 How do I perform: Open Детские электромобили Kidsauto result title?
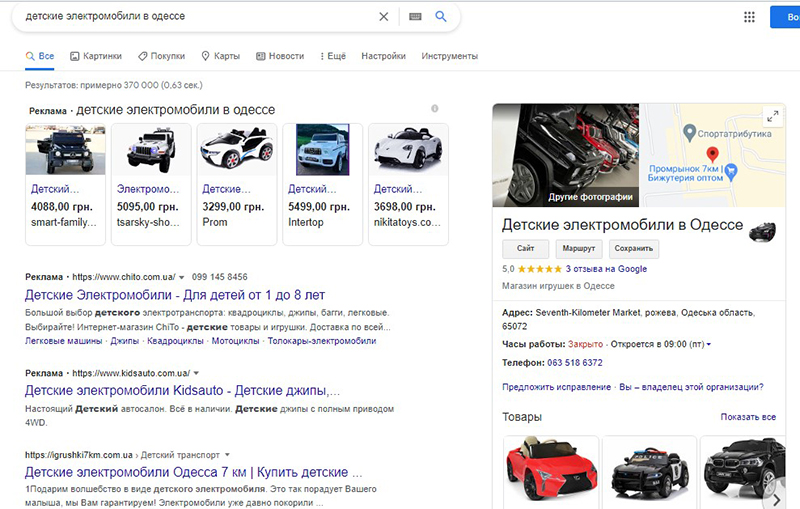[182, 391]
